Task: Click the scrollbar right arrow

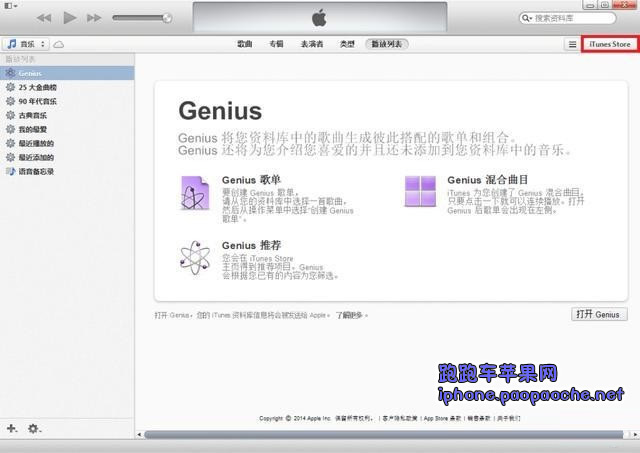Action: 635,435
